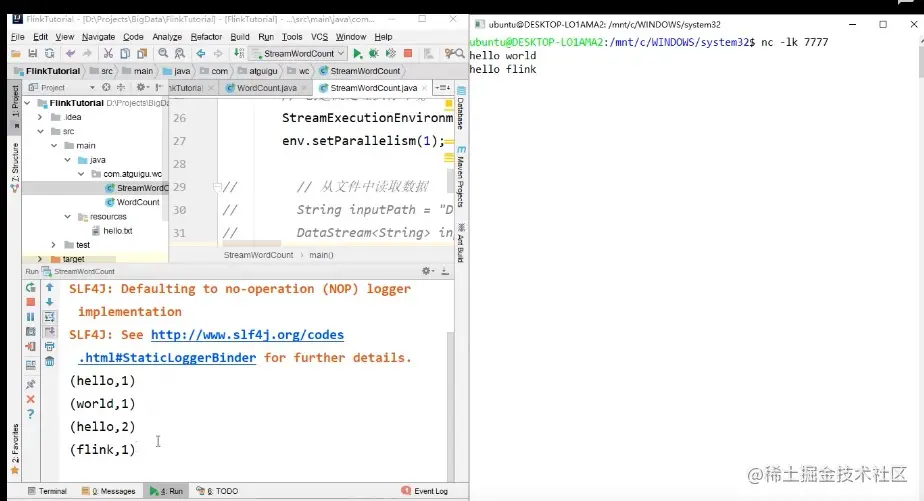Click the Down the stack trace arrow
Screen dimensions: 924x501
pyautogui.click(x=50, y=302)
